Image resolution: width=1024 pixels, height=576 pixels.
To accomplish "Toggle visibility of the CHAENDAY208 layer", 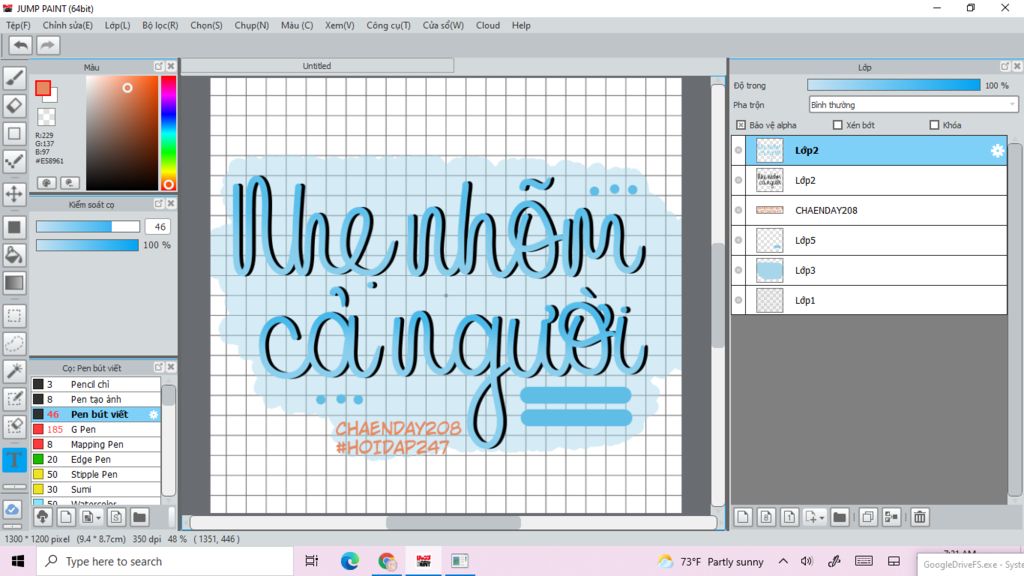I will click(739, 210).
